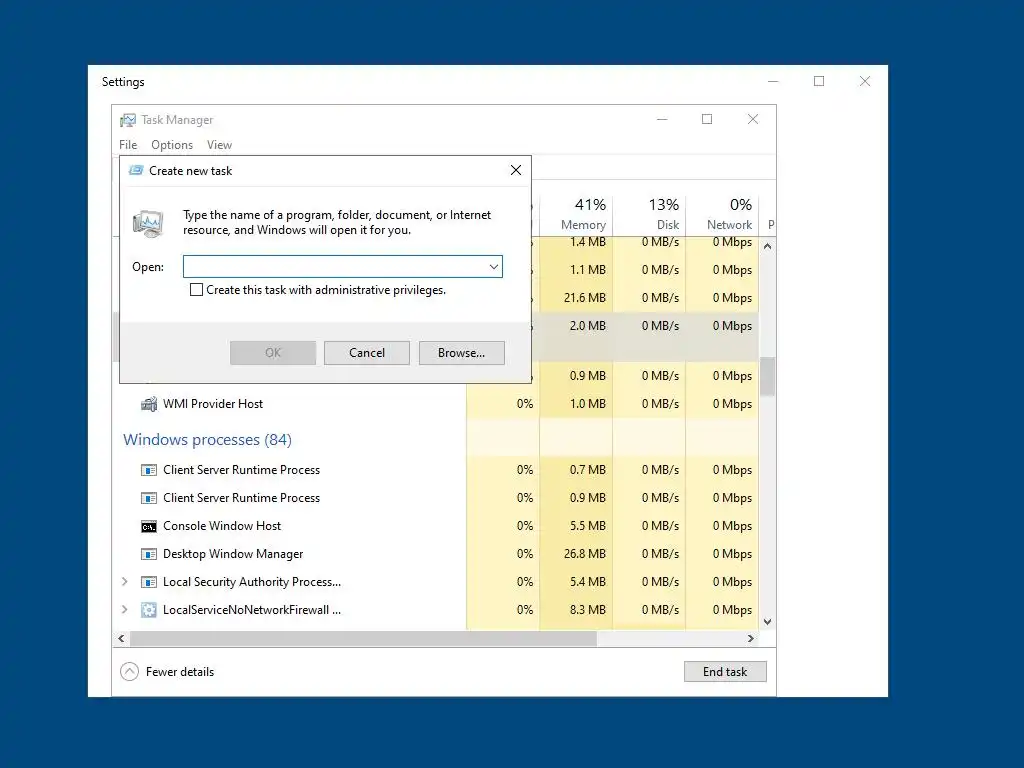1024x768 pixels.
Task: Click the LocalServiceNoNetworkFirewall gear icon
Action: pos(149,610)
